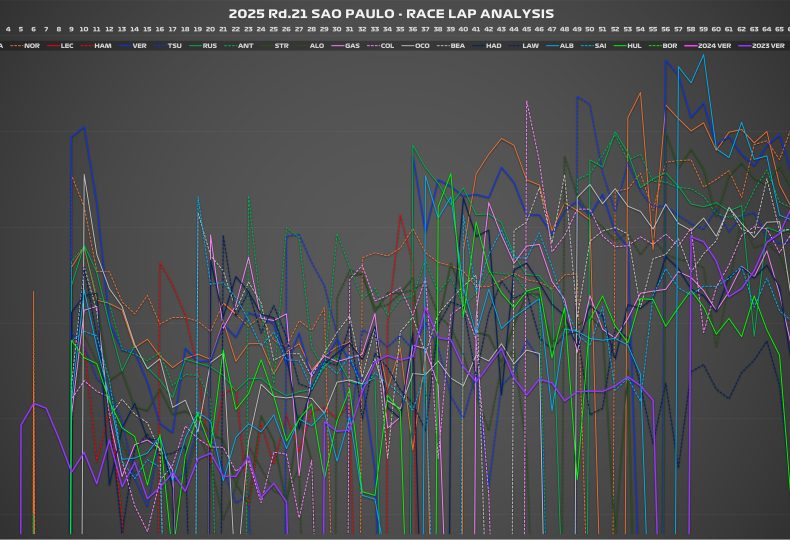Click the TSU legend label
This screenshot has height=540, width=790.
[175, 46]
